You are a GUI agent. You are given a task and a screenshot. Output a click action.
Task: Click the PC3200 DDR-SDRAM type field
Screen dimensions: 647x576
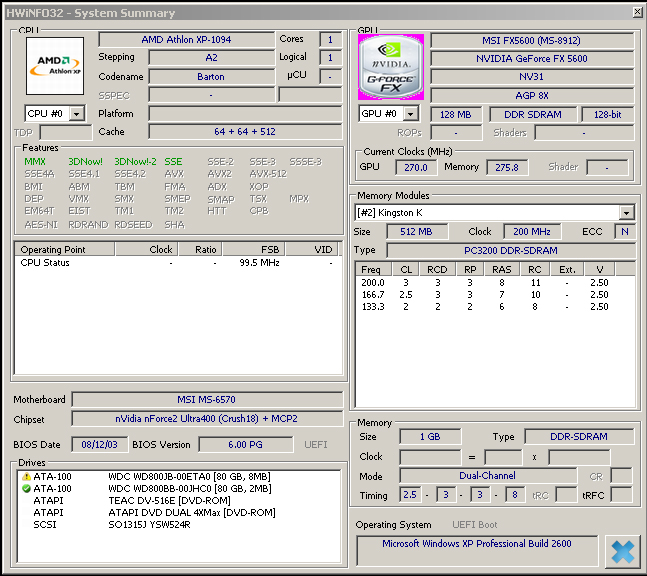point(511,250)
